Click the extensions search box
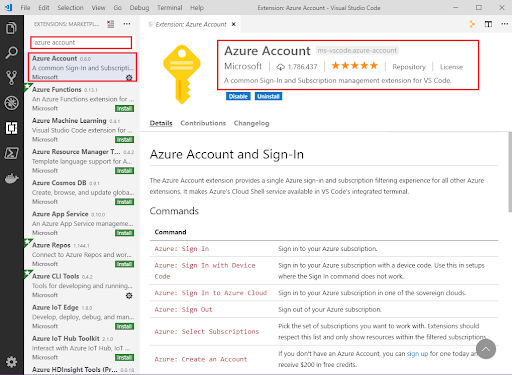The width and height of the screenshot is (512, 375). [x=81, y=43]
